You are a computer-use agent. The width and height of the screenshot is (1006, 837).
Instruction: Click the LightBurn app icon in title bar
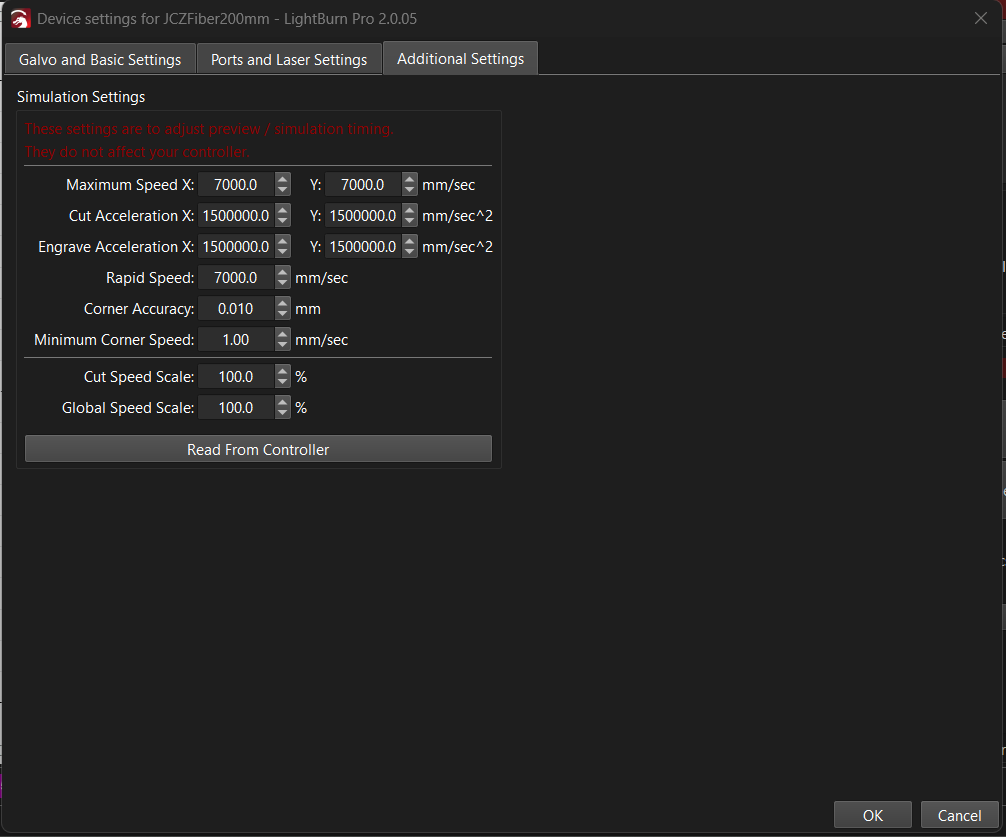tap(21, 19)
